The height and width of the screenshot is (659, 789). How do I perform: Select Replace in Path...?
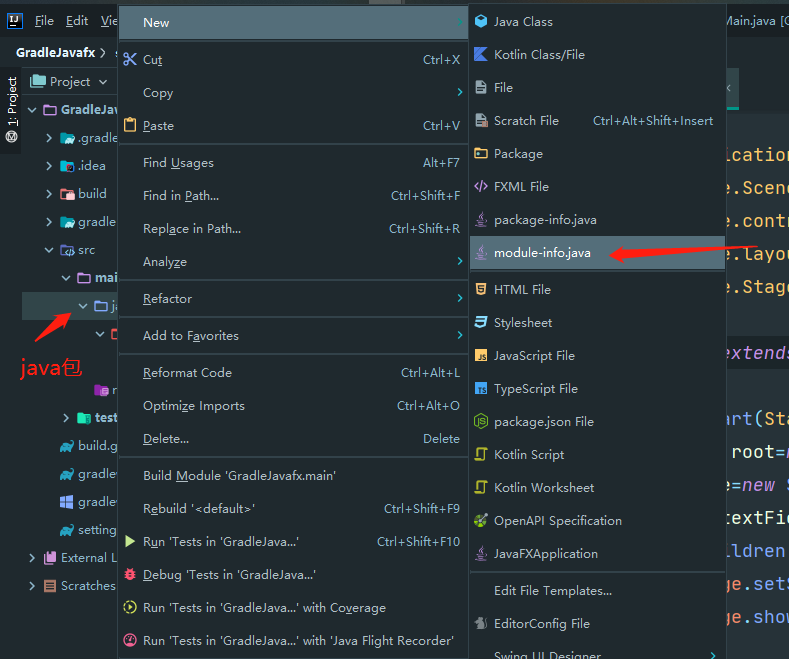click(x=293, y=229)
